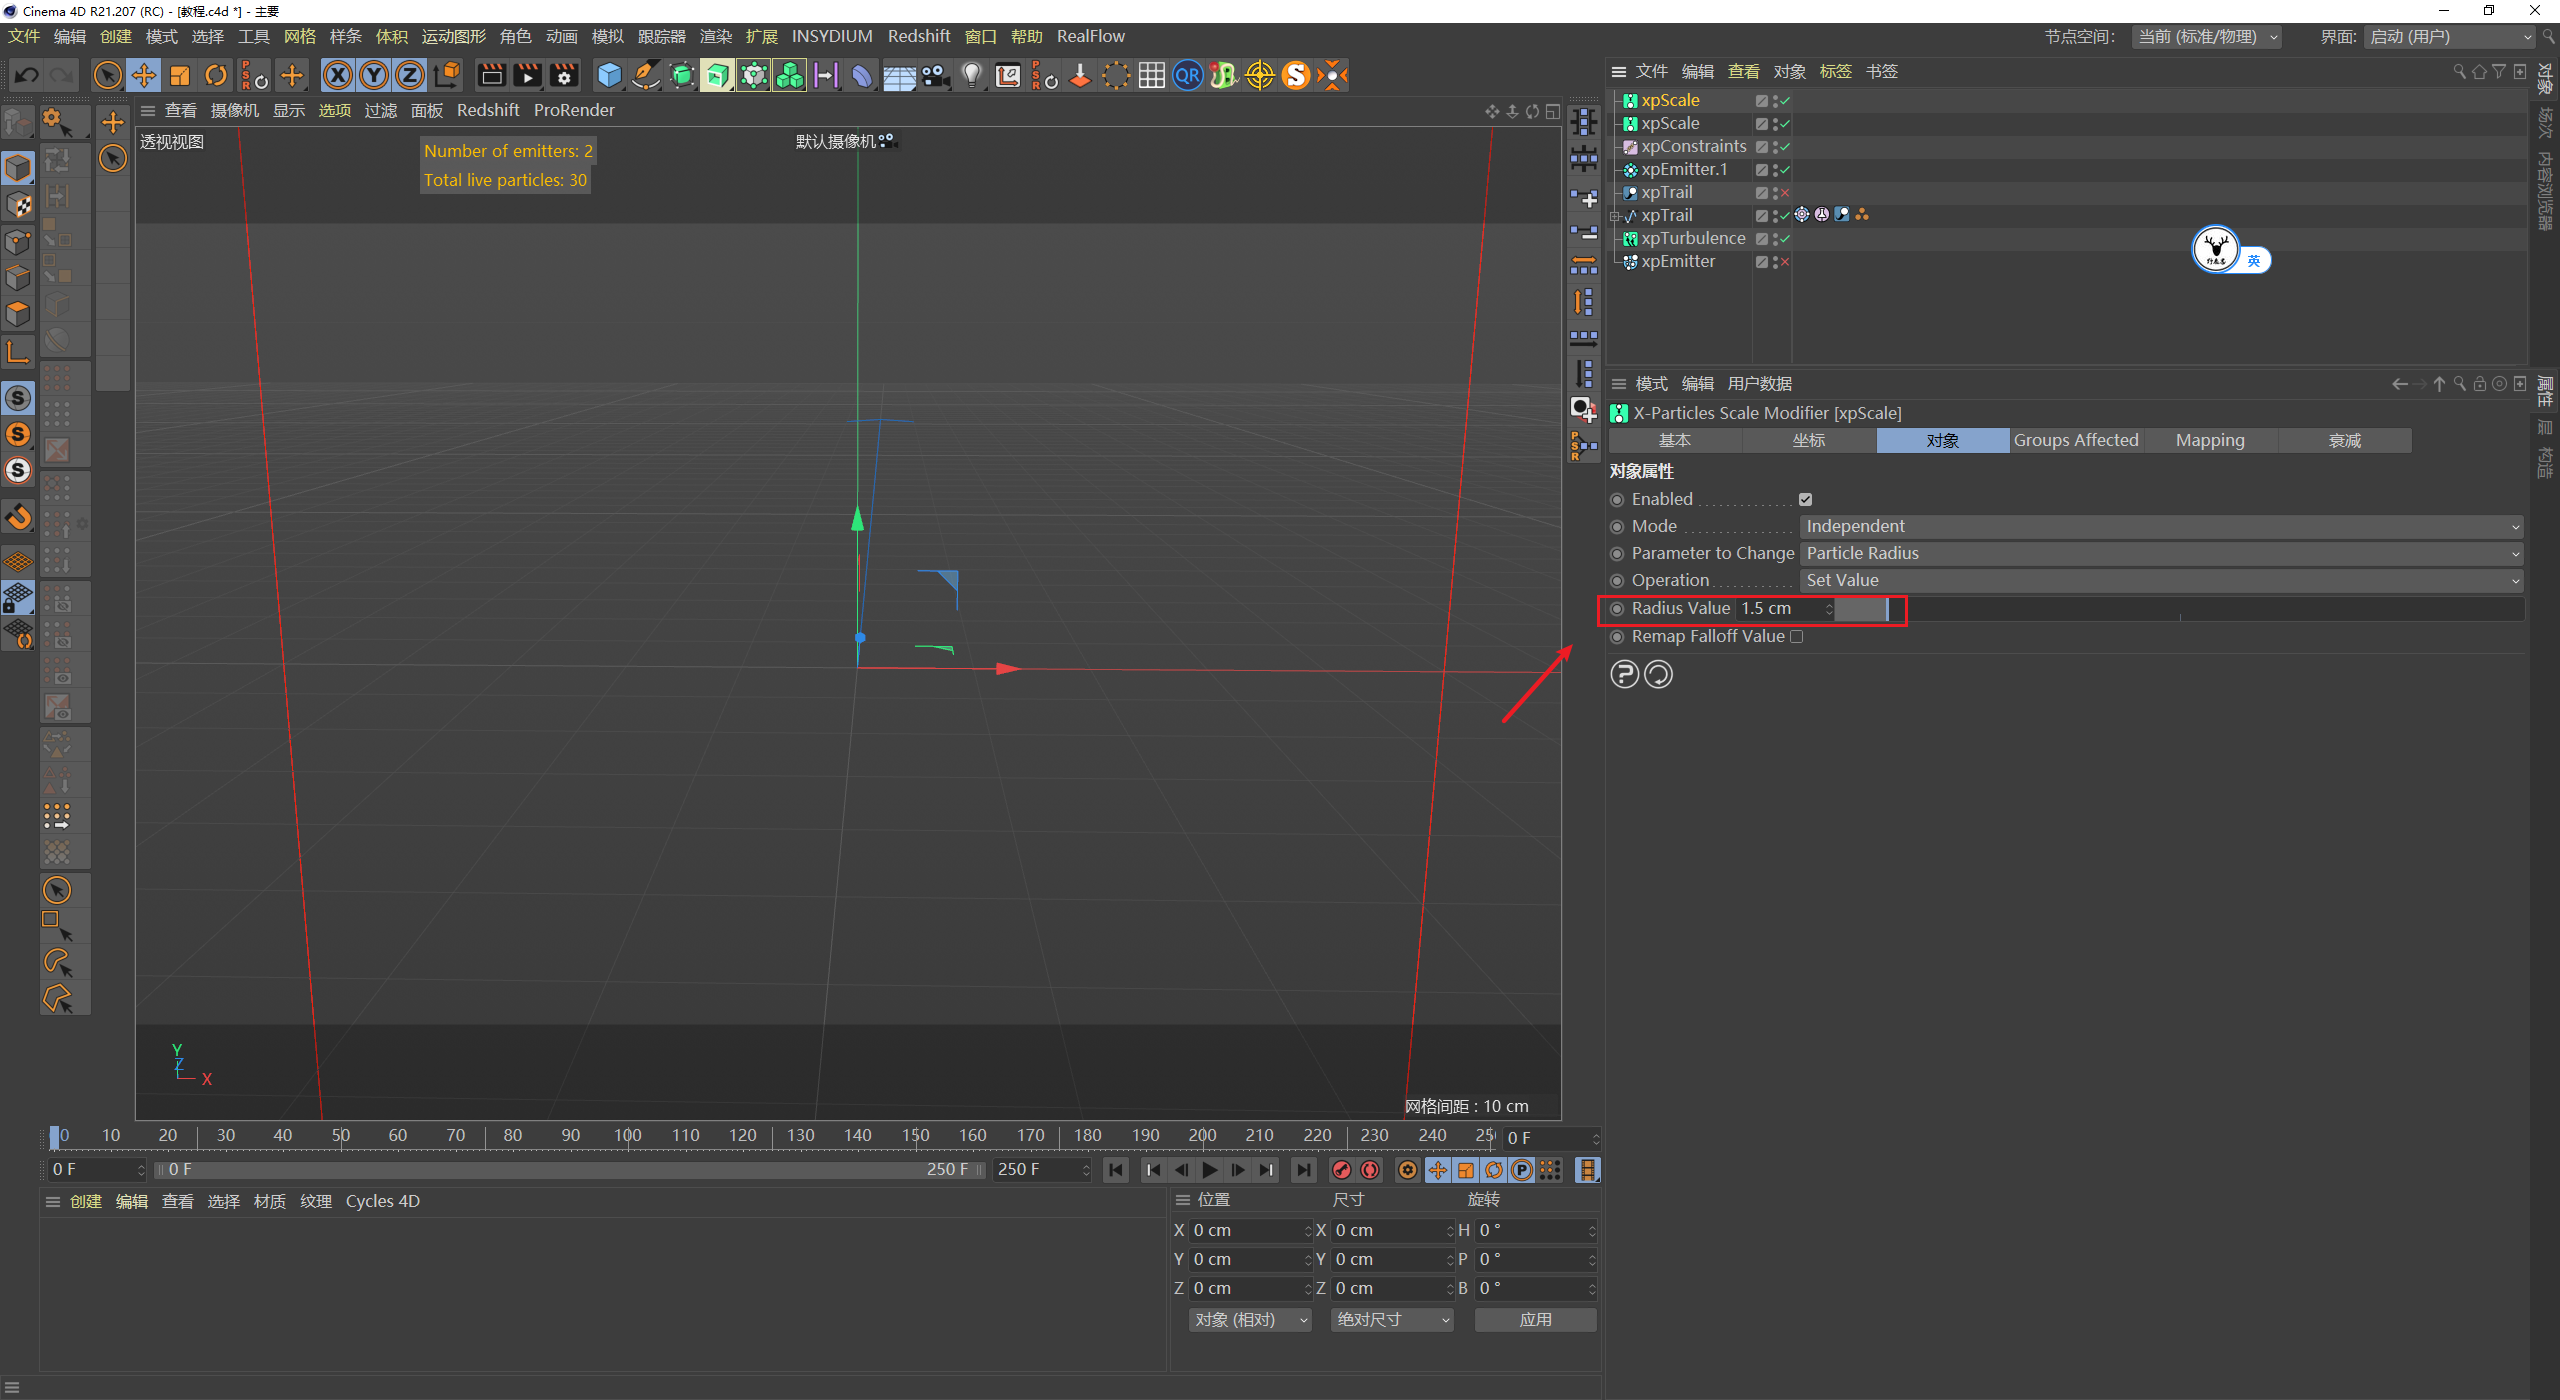Viewport: 2560px width, 1400px height.
Task: Open the viewport ProRender menu
Action: (574, 110)
